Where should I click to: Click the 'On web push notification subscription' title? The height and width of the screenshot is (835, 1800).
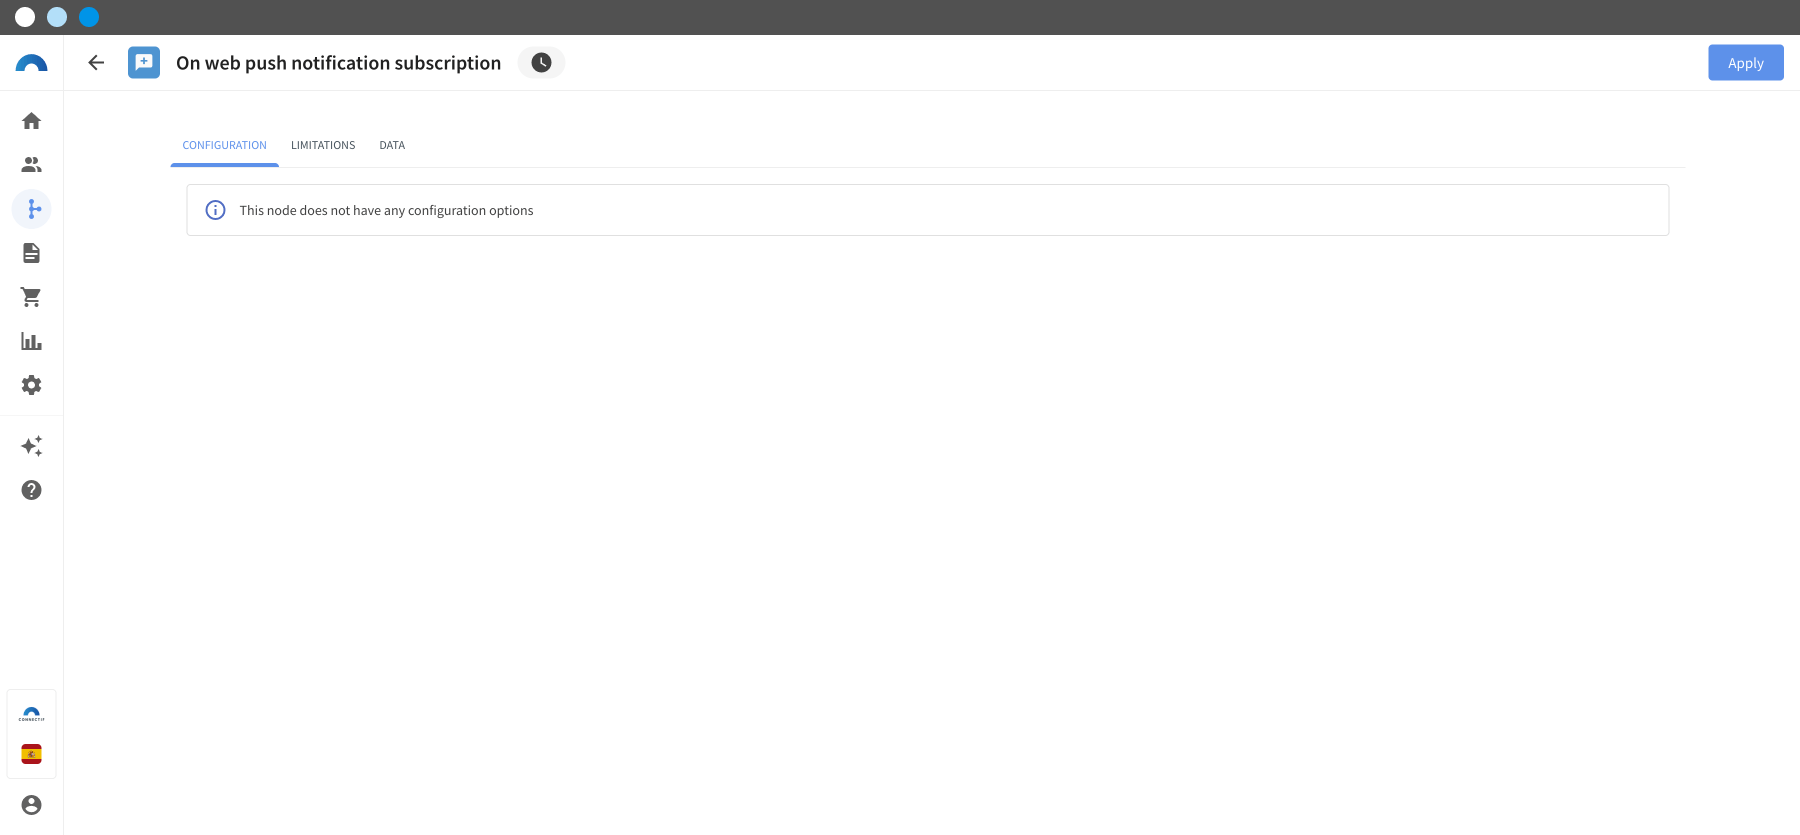[338, 63]
